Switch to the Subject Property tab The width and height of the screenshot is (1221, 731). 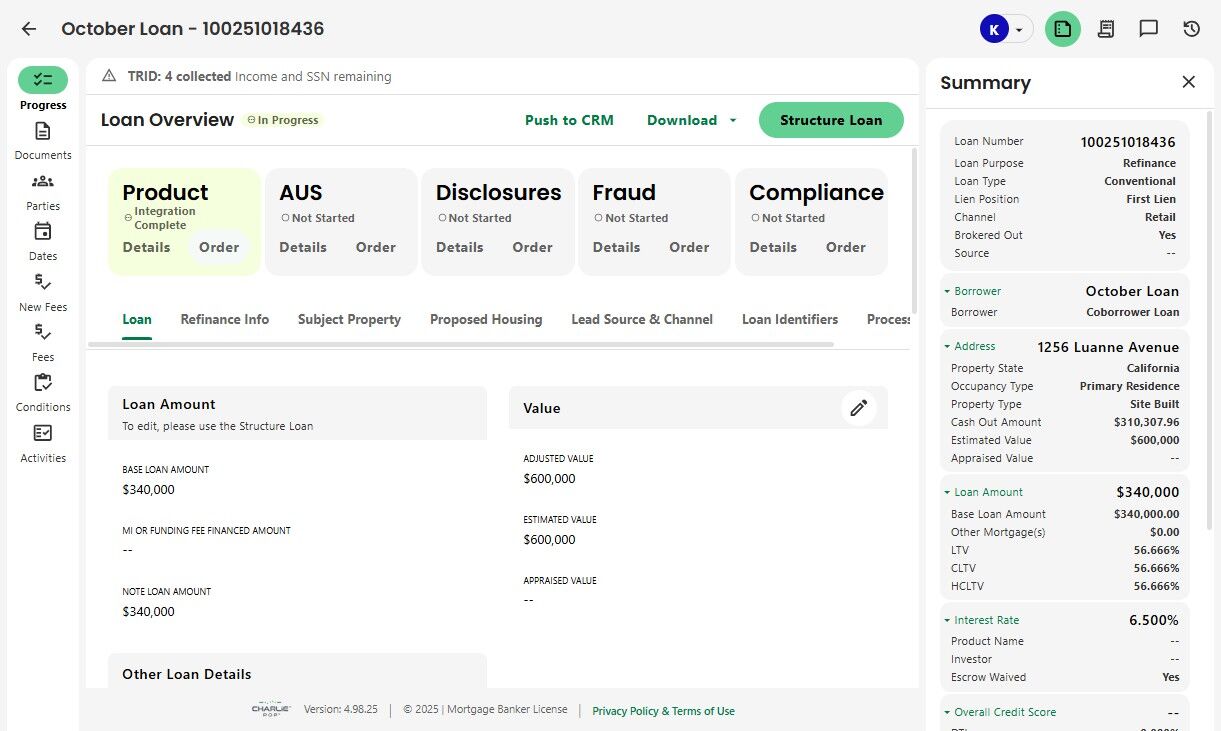click(x=349, y=320)
